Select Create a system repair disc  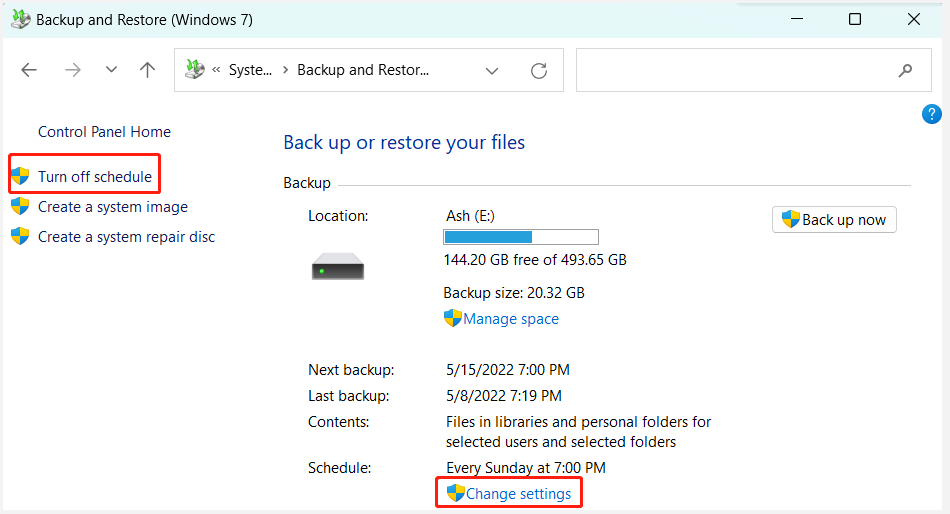tap(126, 237)
